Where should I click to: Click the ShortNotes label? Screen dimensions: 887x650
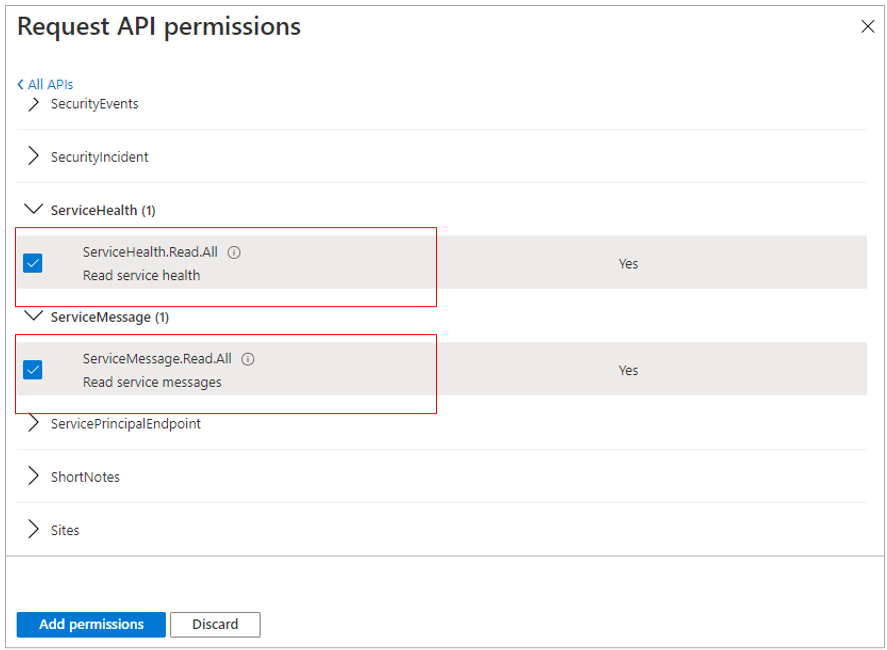click(x=85, y=477)
